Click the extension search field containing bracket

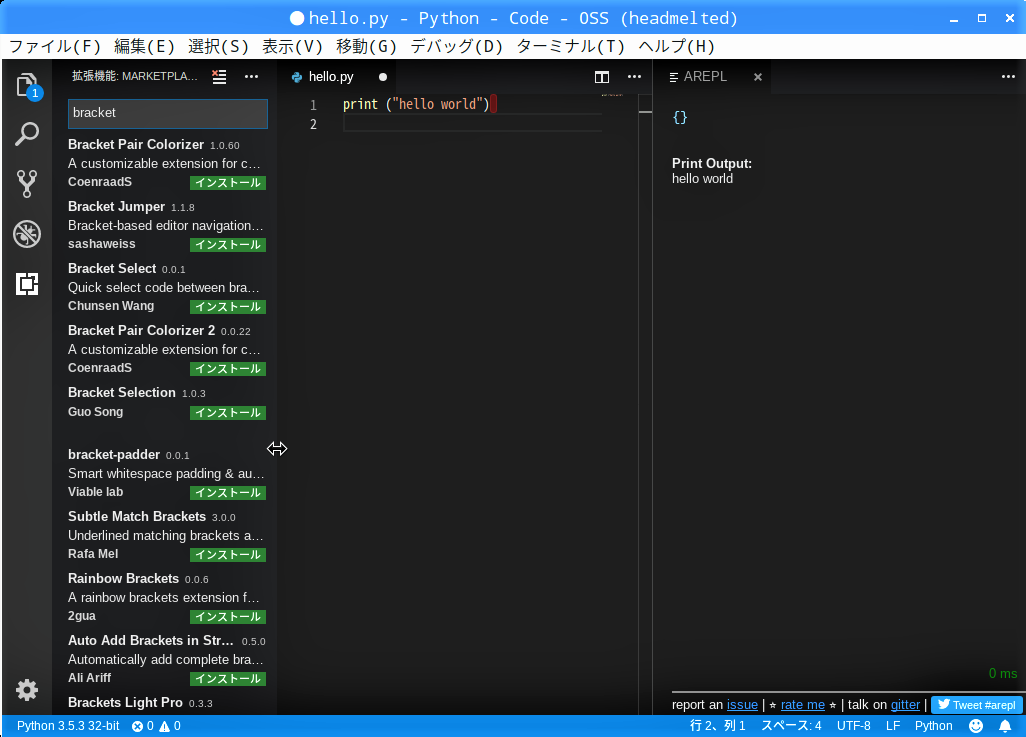(x=168, y=113)
